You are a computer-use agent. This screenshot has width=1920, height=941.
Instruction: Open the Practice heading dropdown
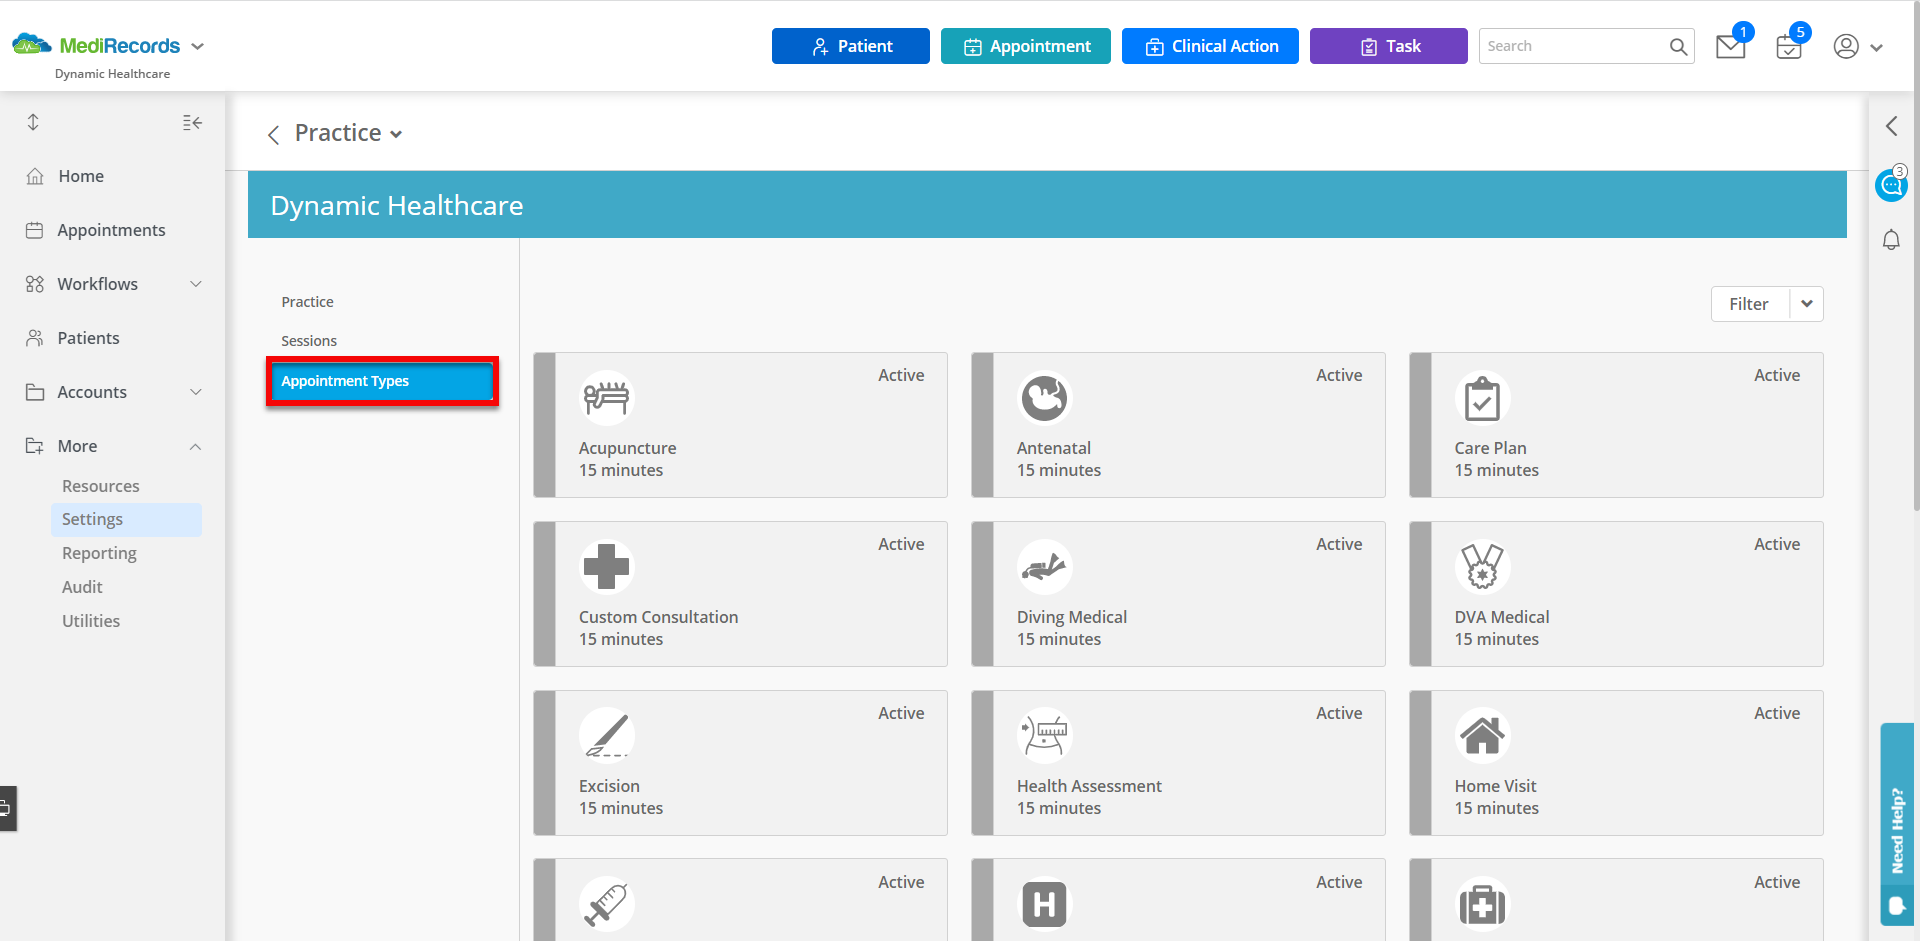(396, 134)
